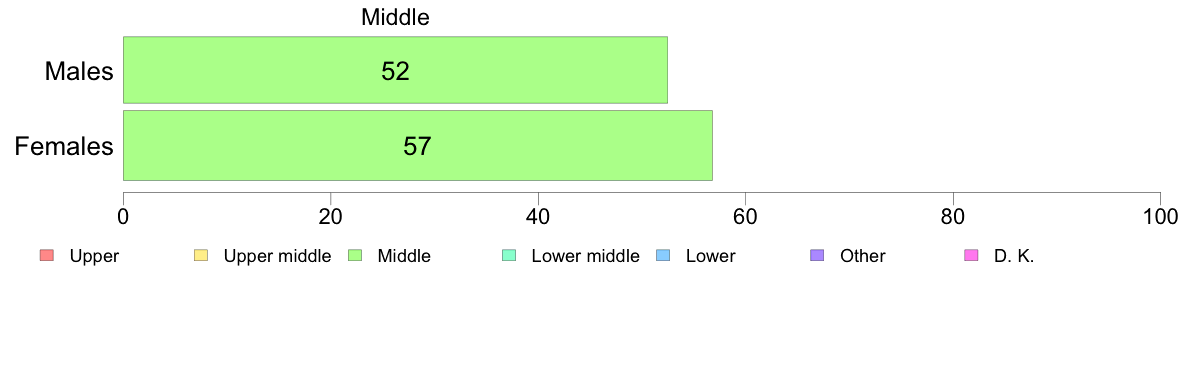Click the Lower middle legend text

click(x=586, y=256)
